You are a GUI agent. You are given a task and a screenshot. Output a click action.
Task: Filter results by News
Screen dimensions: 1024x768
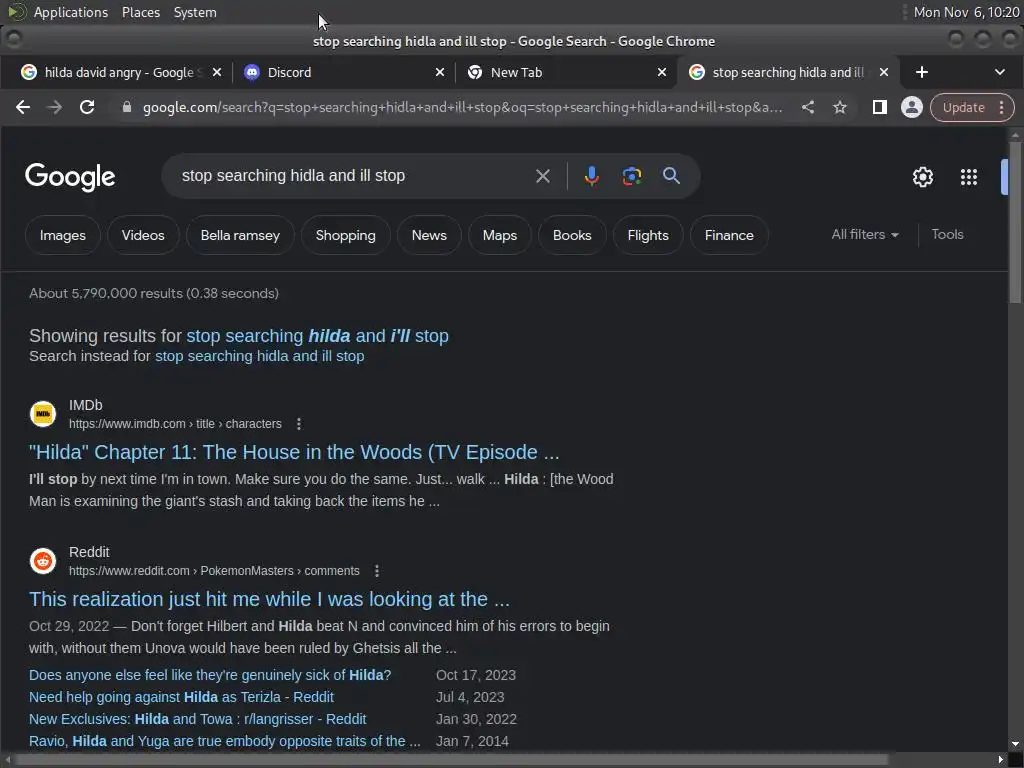pos(429,235)
